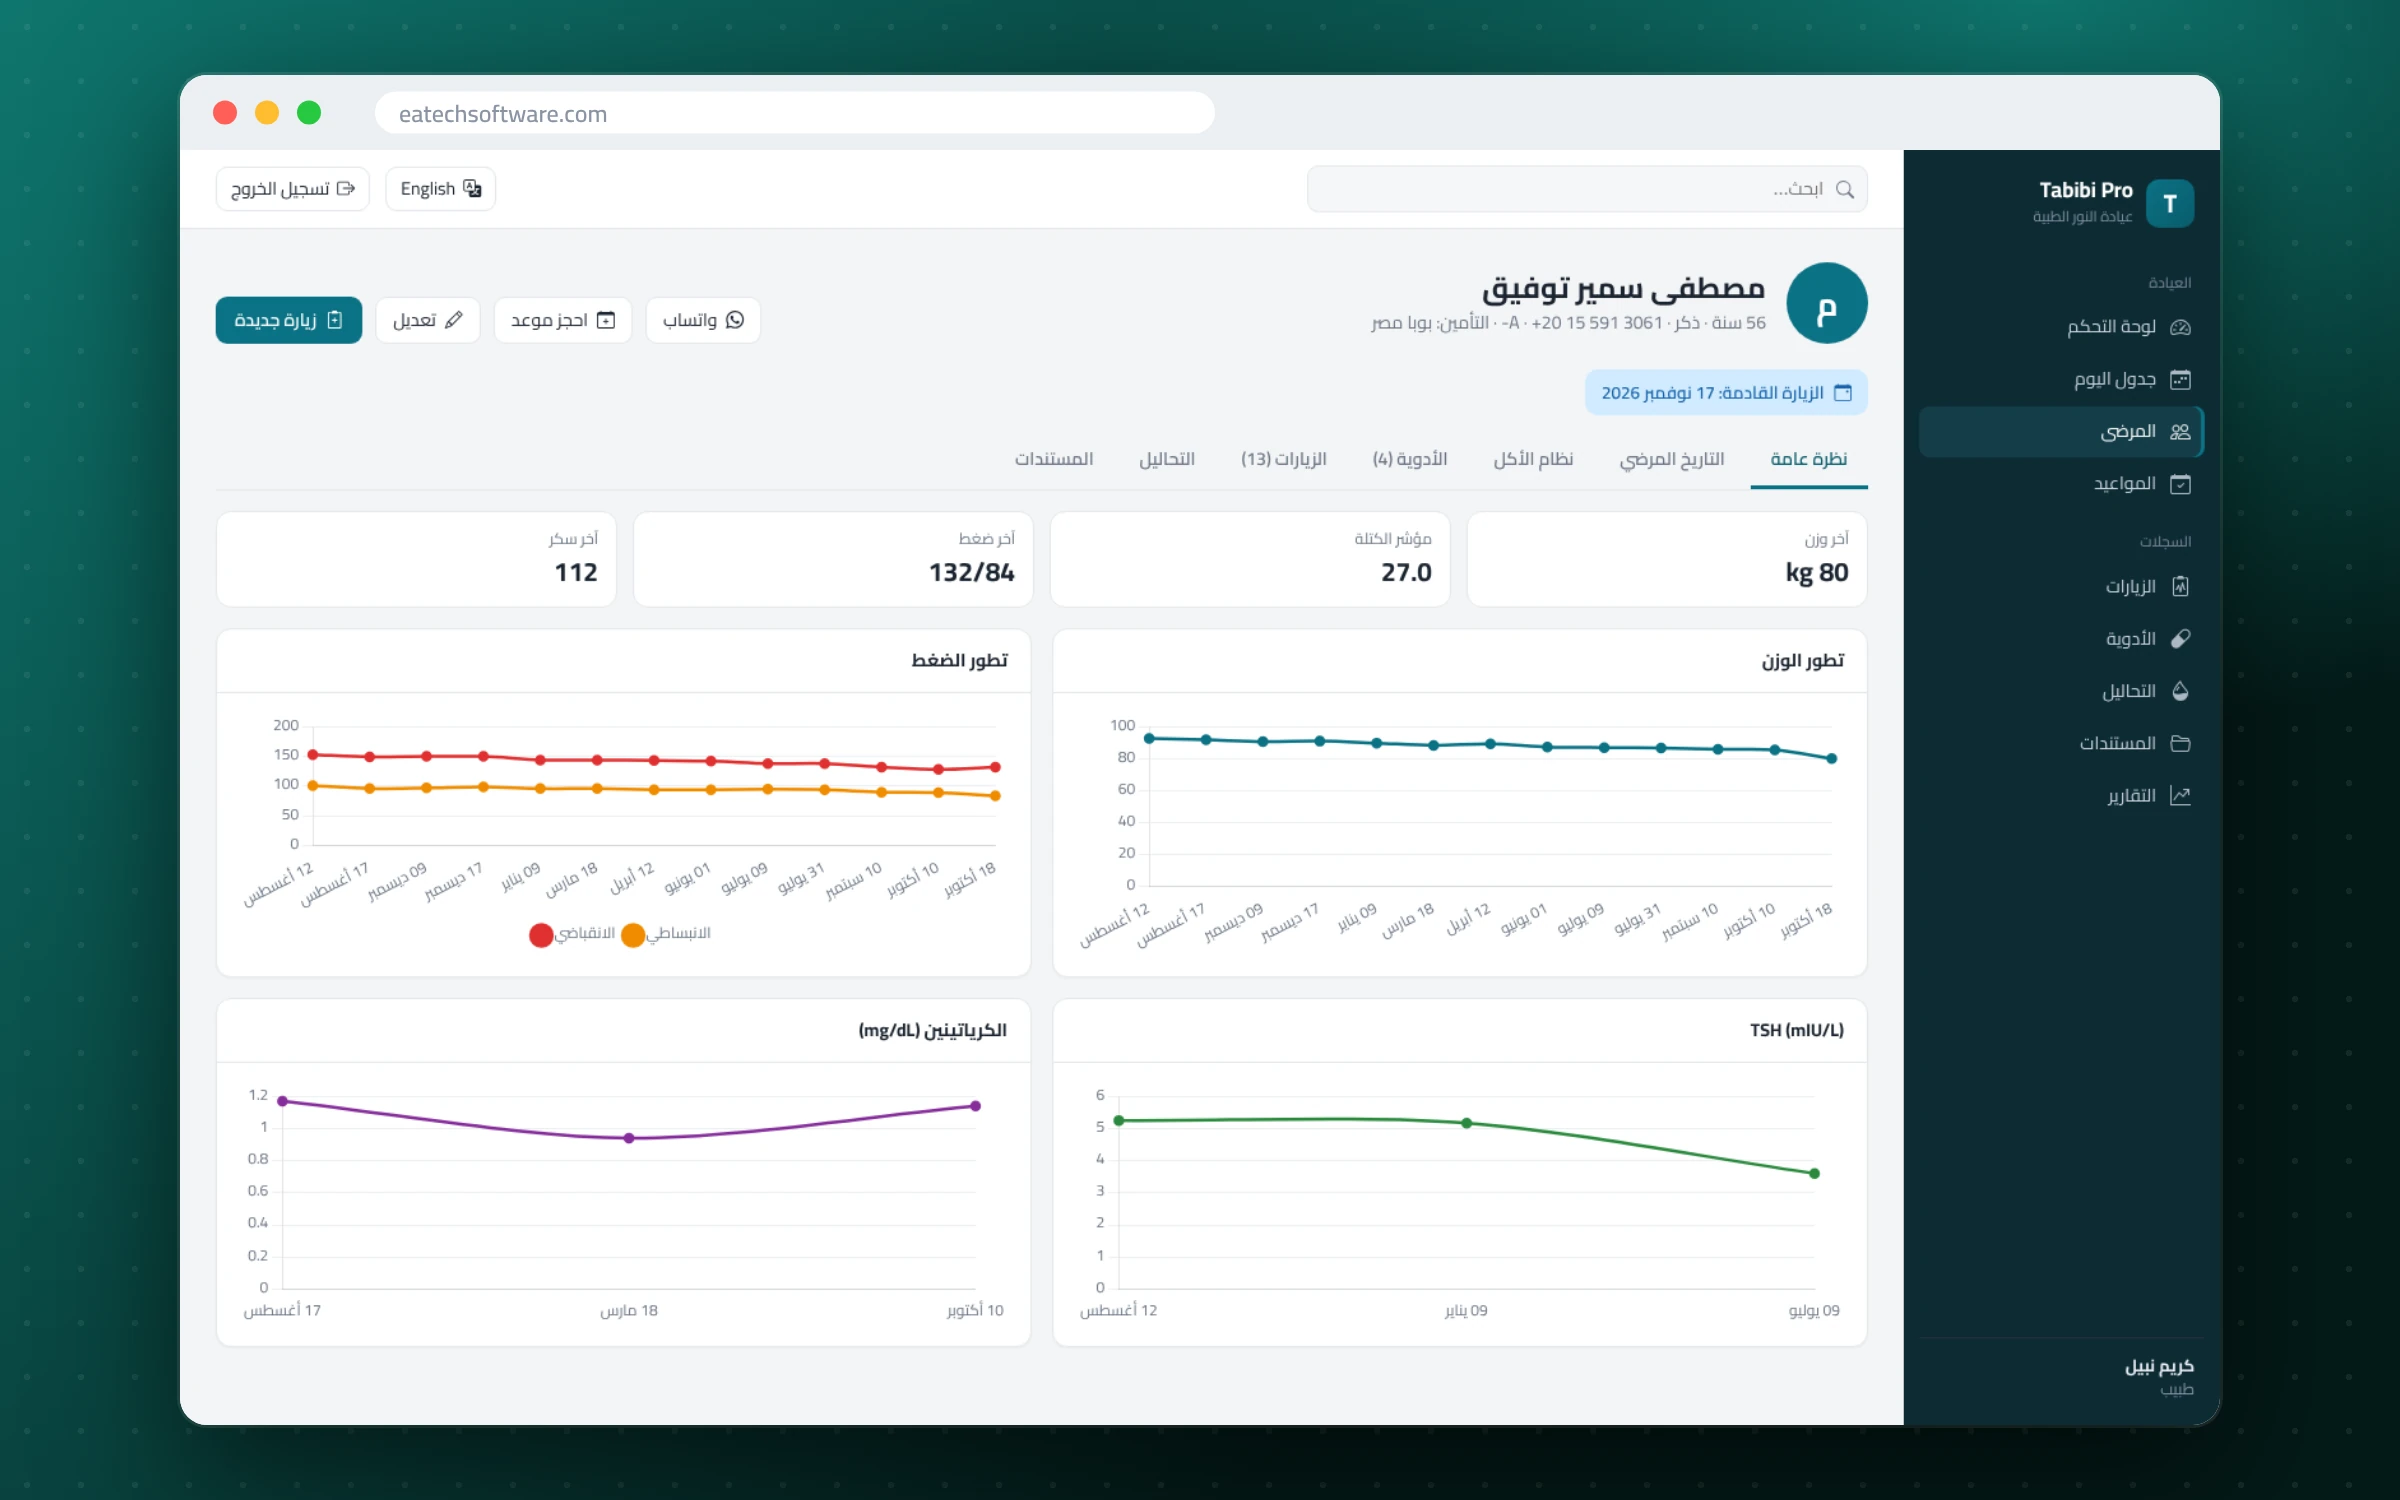
Task: Toggle the red الانقباضي legend swatch
Action: (541, 934)
